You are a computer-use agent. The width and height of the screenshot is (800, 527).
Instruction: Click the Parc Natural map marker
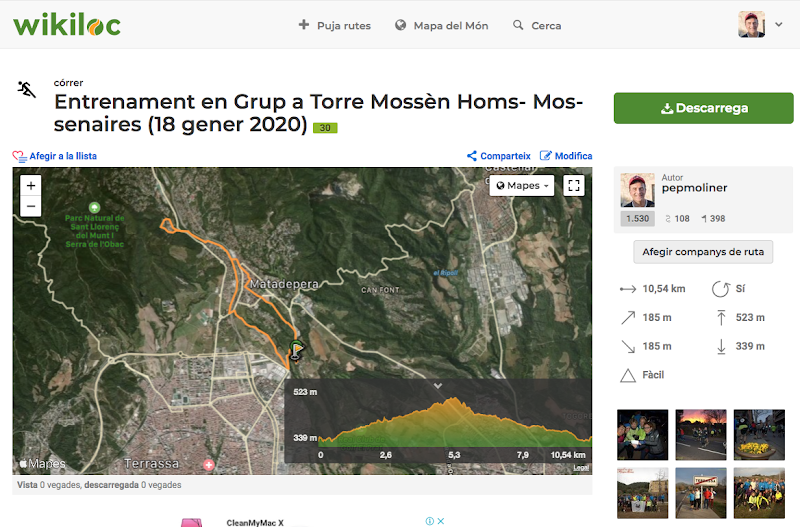tap(94, 207)
